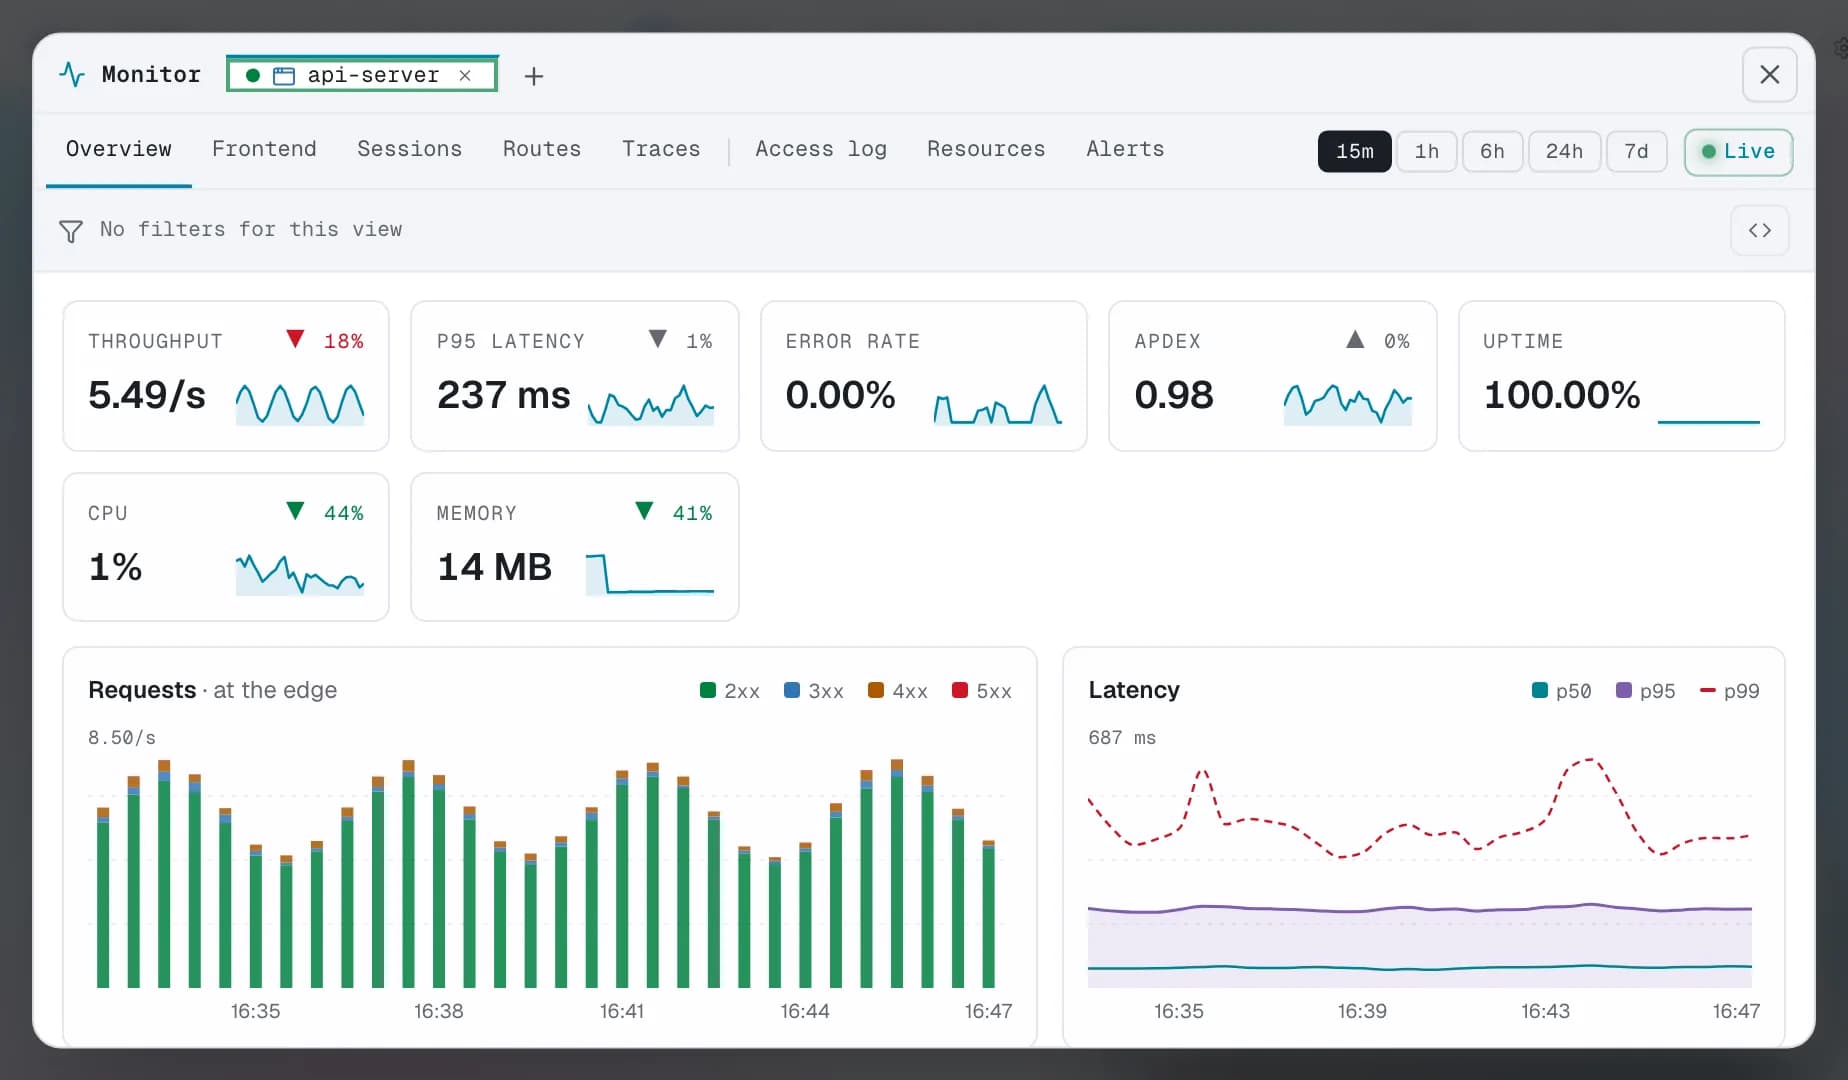1848x1080 pixels.
Task: Switch to the Sessions tab
Action: pos(409,149)
